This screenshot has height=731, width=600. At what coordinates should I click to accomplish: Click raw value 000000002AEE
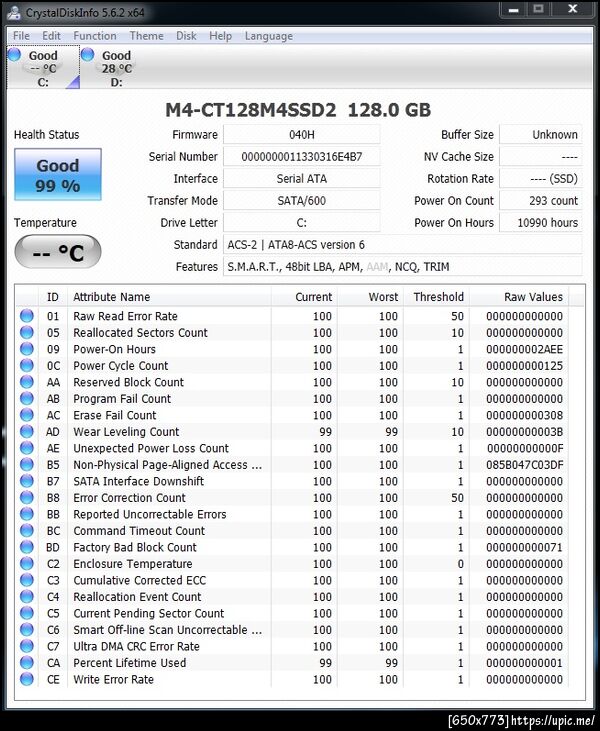(524, 349)
